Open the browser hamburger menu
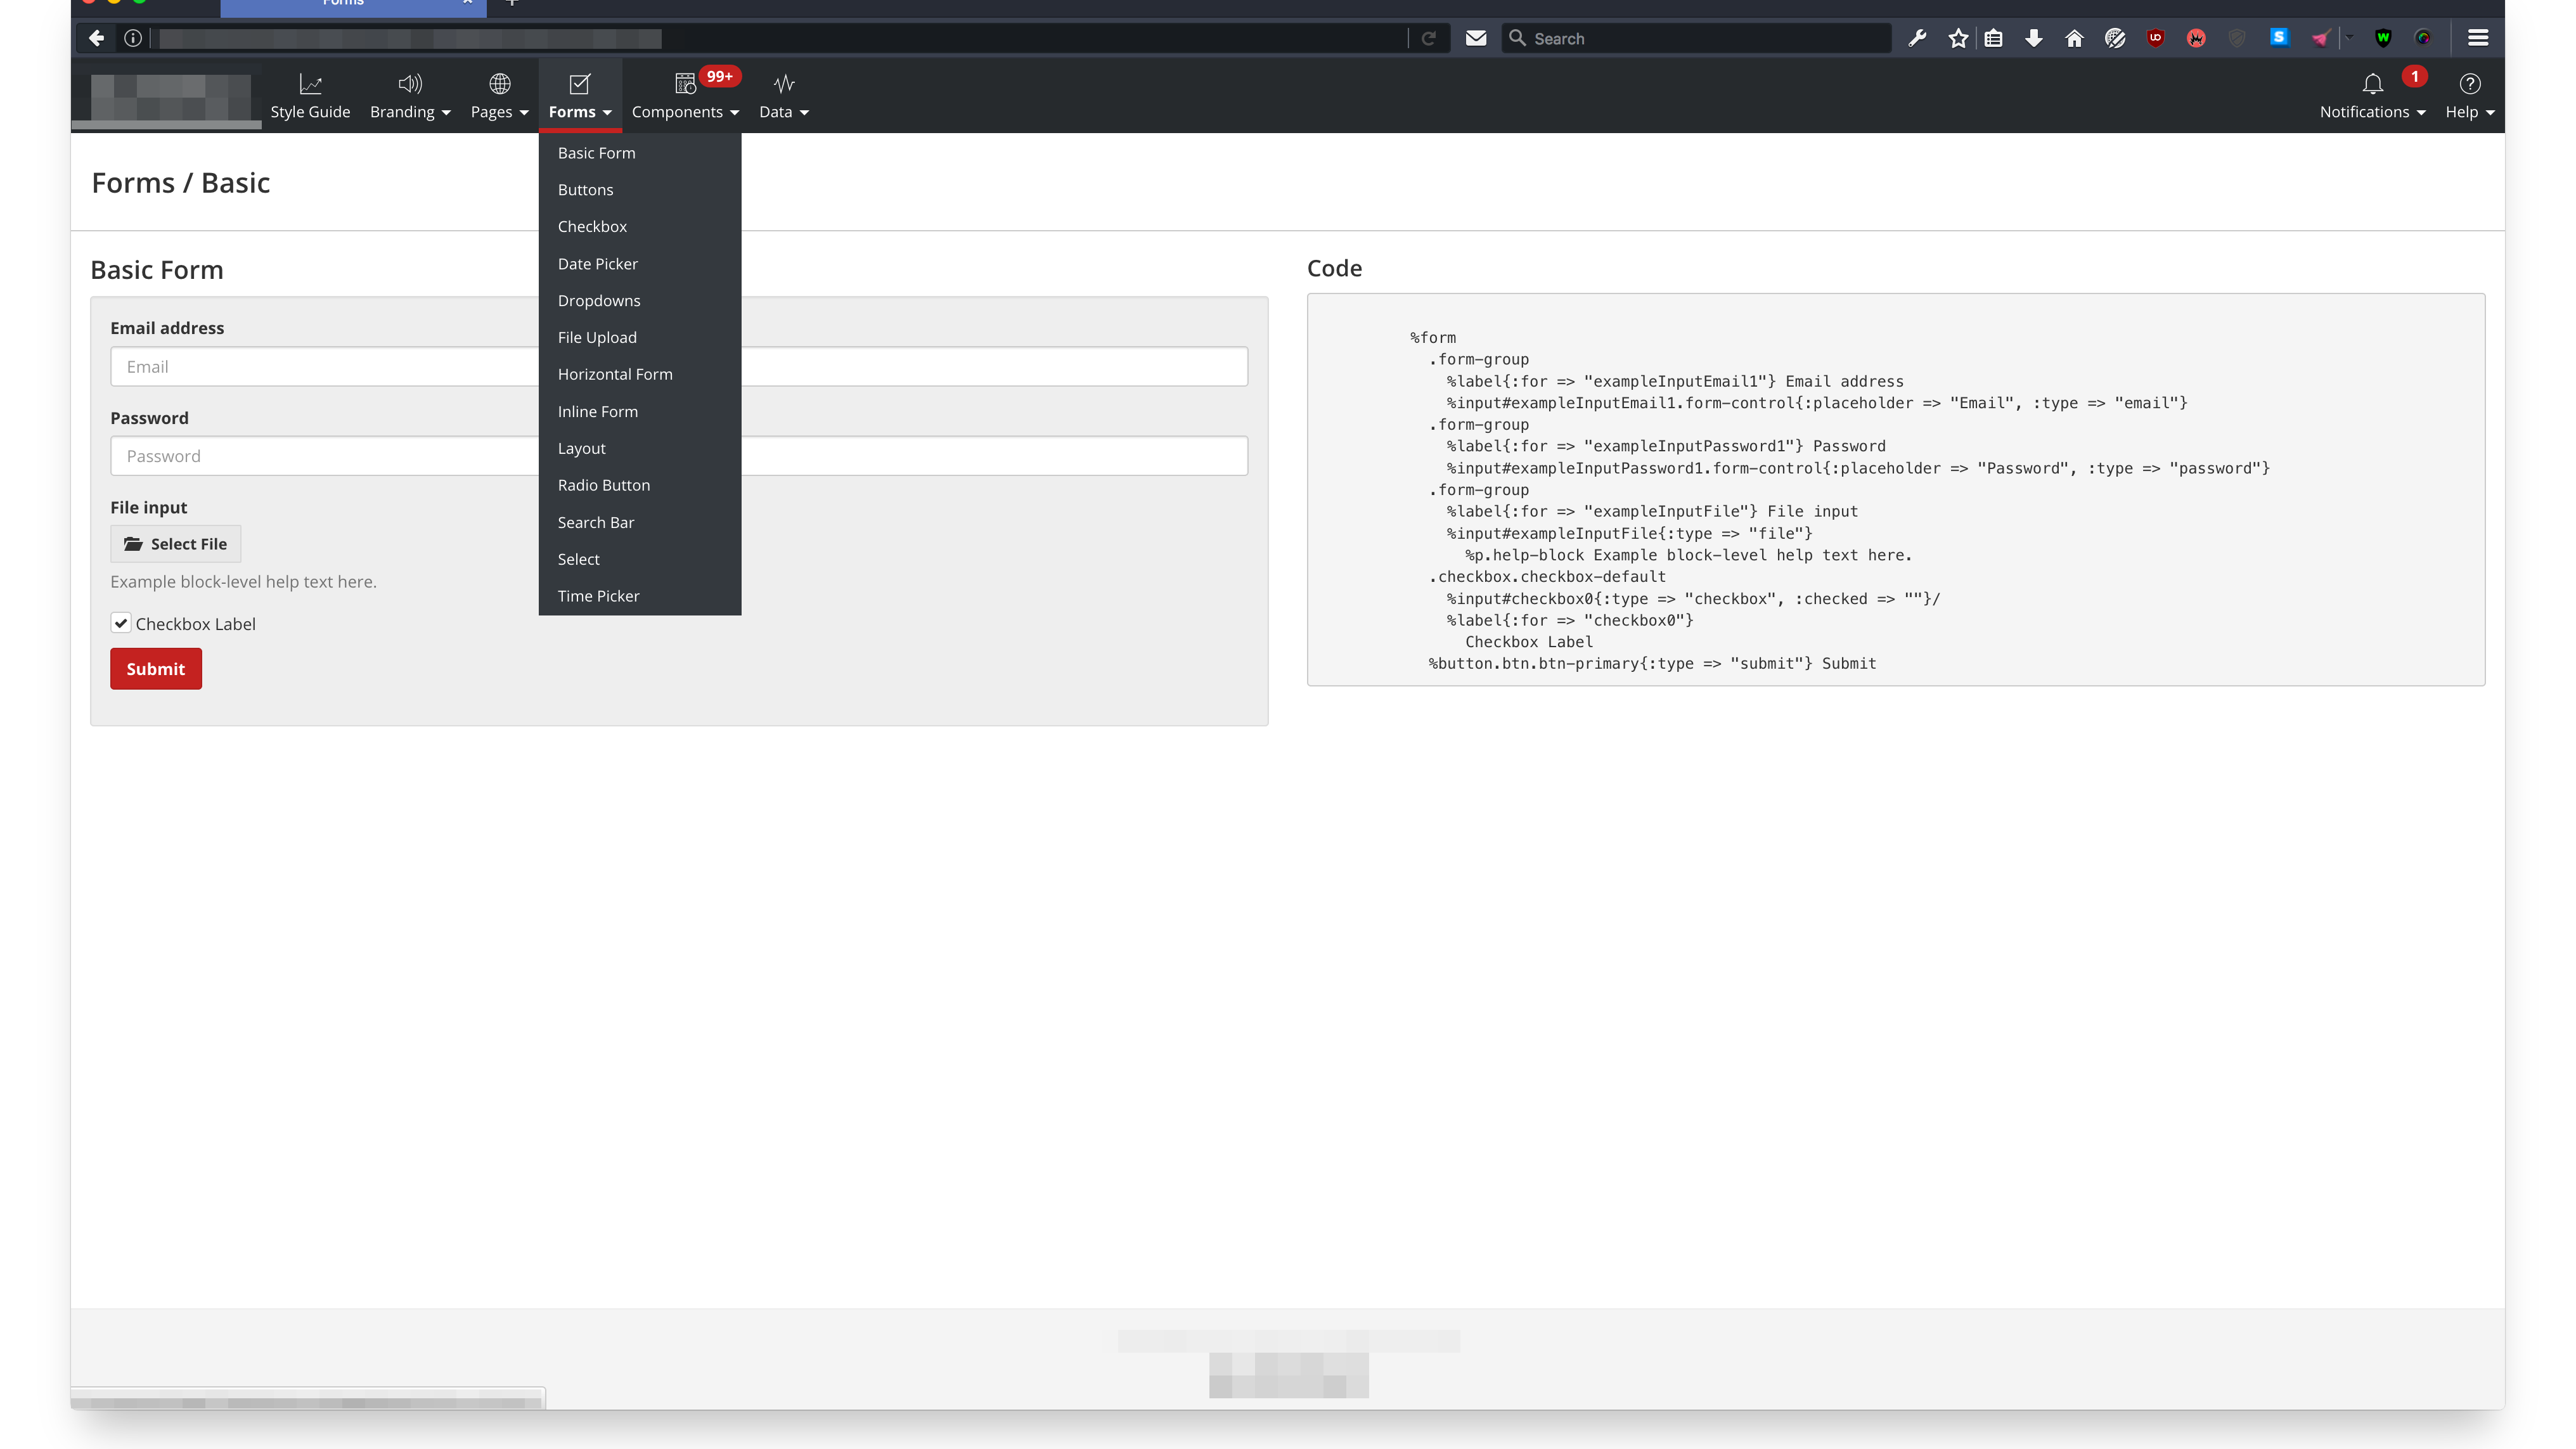2576x1449 pixels. tap(2478, 38)
